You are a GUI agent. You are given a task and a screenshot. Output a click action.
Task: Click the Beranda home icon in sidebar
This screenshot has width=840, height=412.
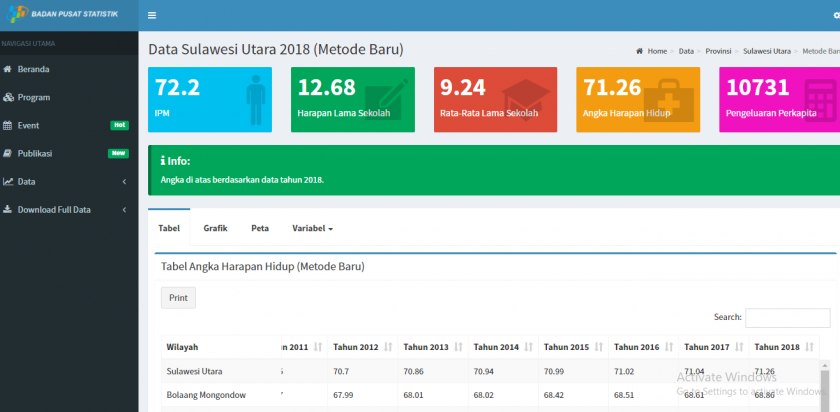[x=8, y=69]
